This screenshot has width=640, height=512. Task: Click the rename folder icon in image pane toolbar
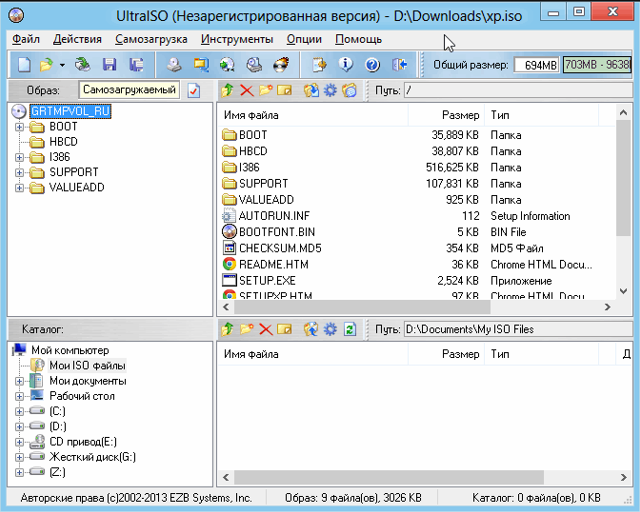(284, 90)
